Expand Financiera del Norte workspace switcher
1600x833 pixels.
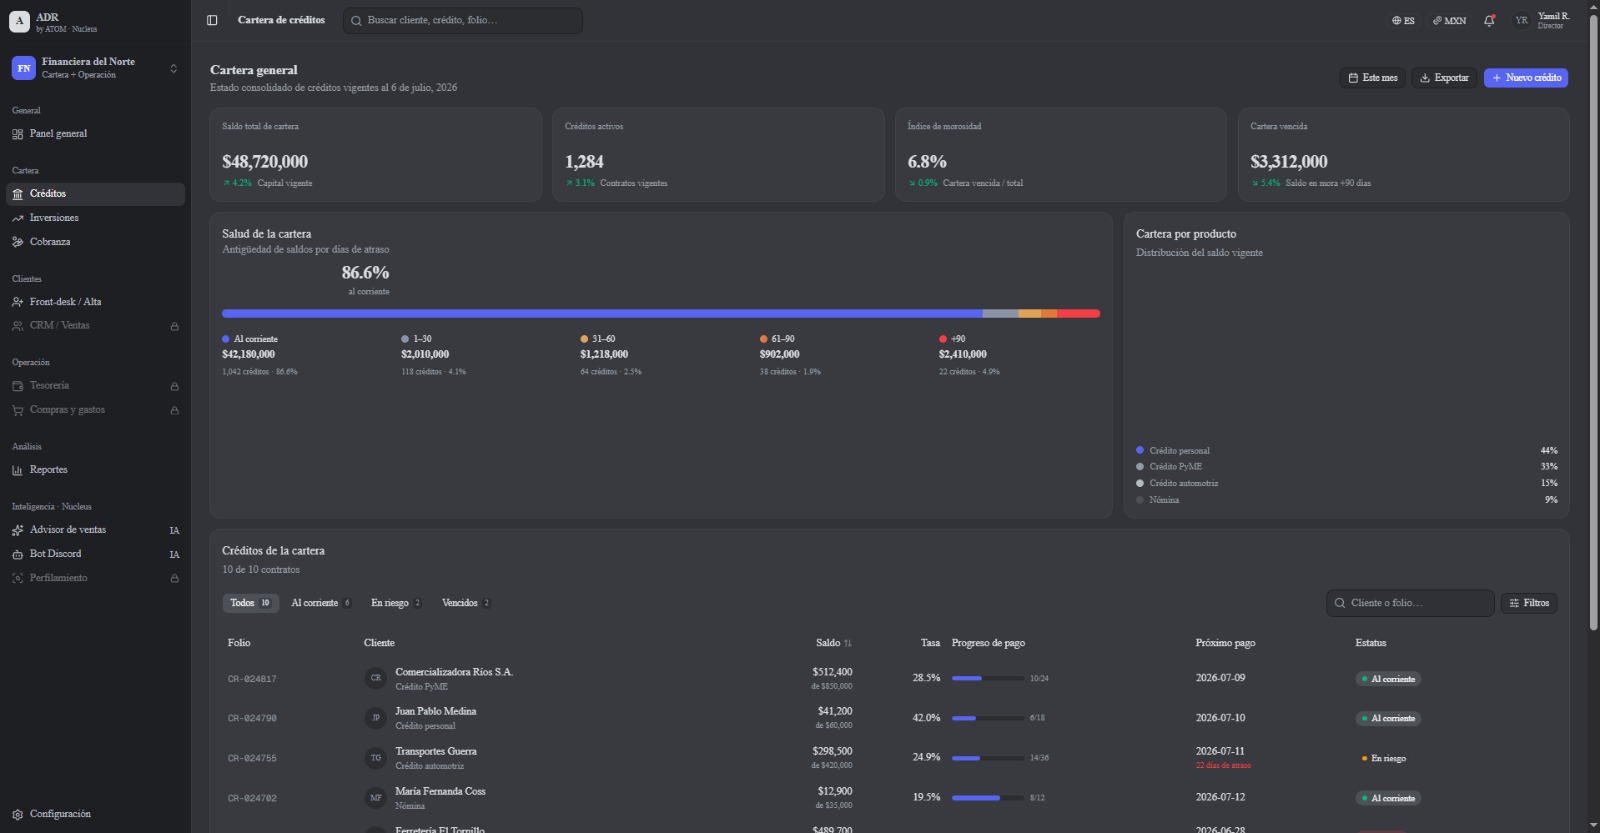[x=95, y=68]
